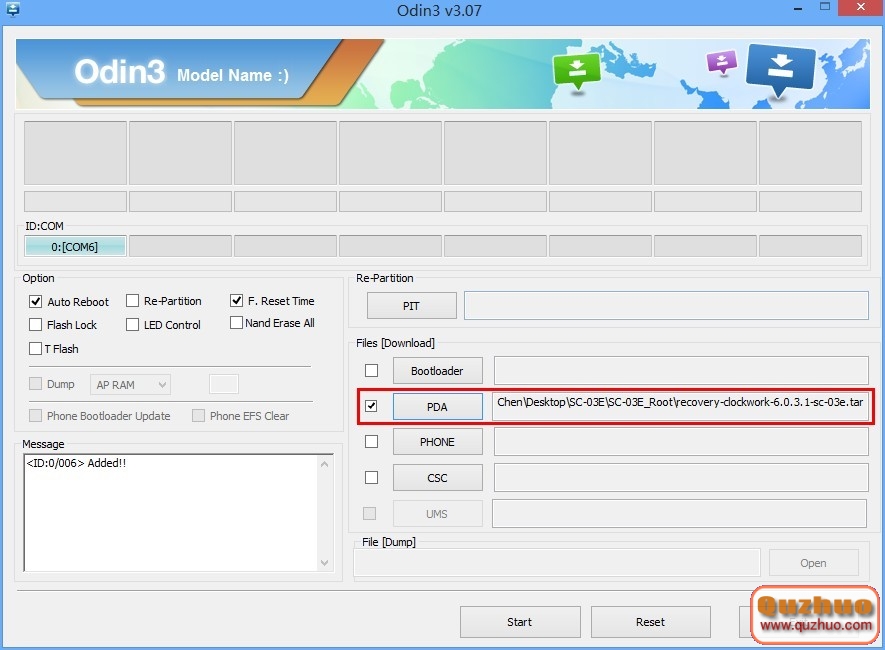This screenshot has height=650, width=885.
Task: Click the PHONE file button
Action: (437, 442)
